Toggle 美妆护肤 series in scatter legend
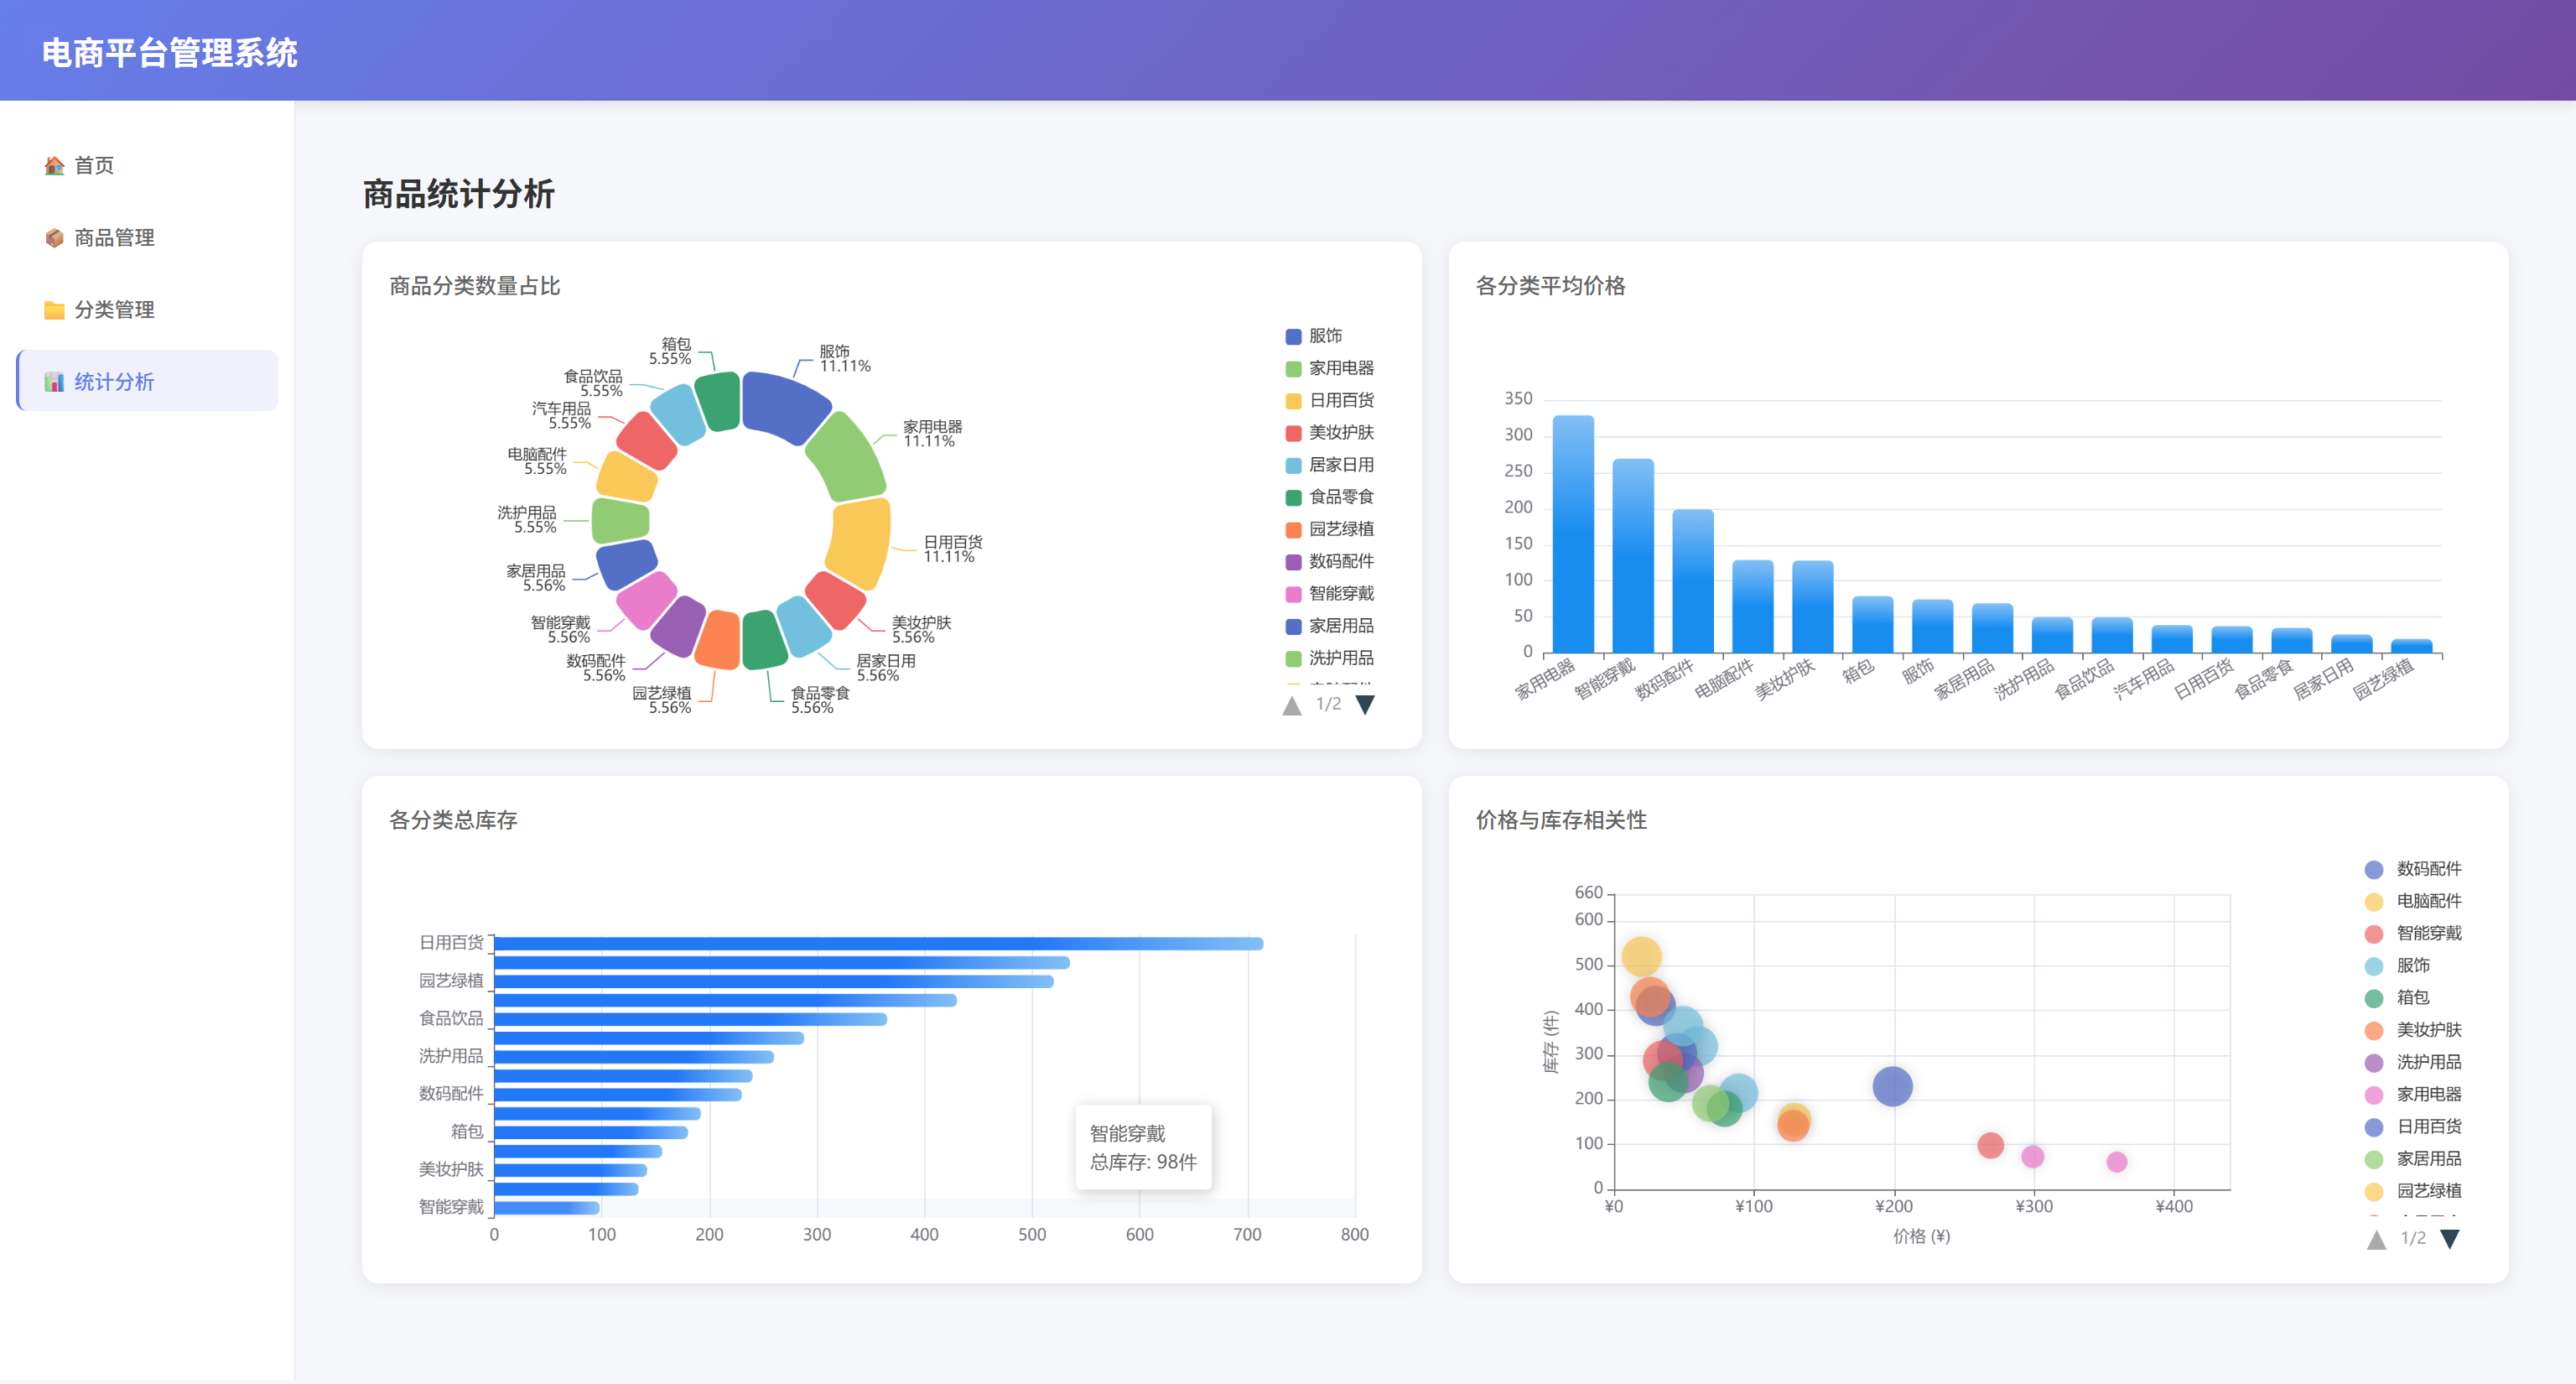The height and width of the screenshot is (1384, 2576). (2414, 1030)
